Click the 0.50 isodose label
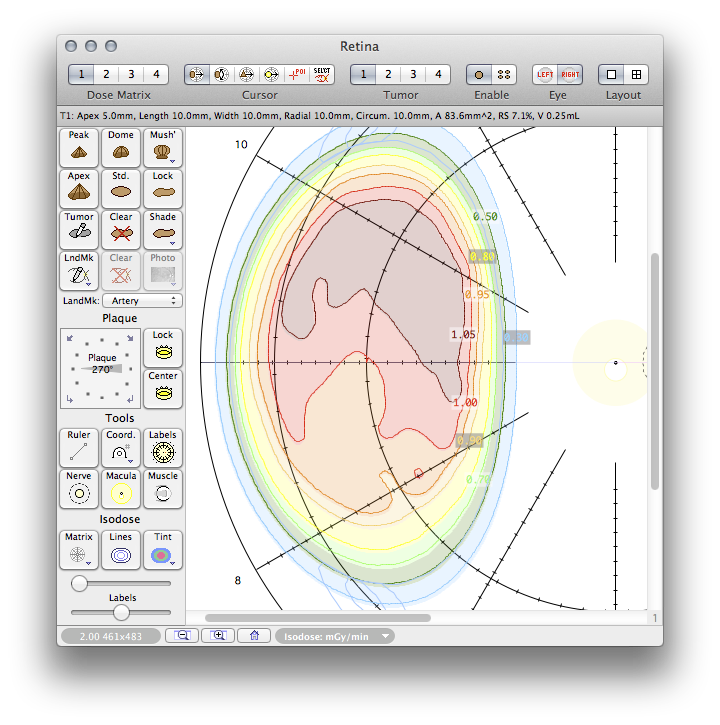The width and height of the screenshot is (720, 725). pos(485,216)
